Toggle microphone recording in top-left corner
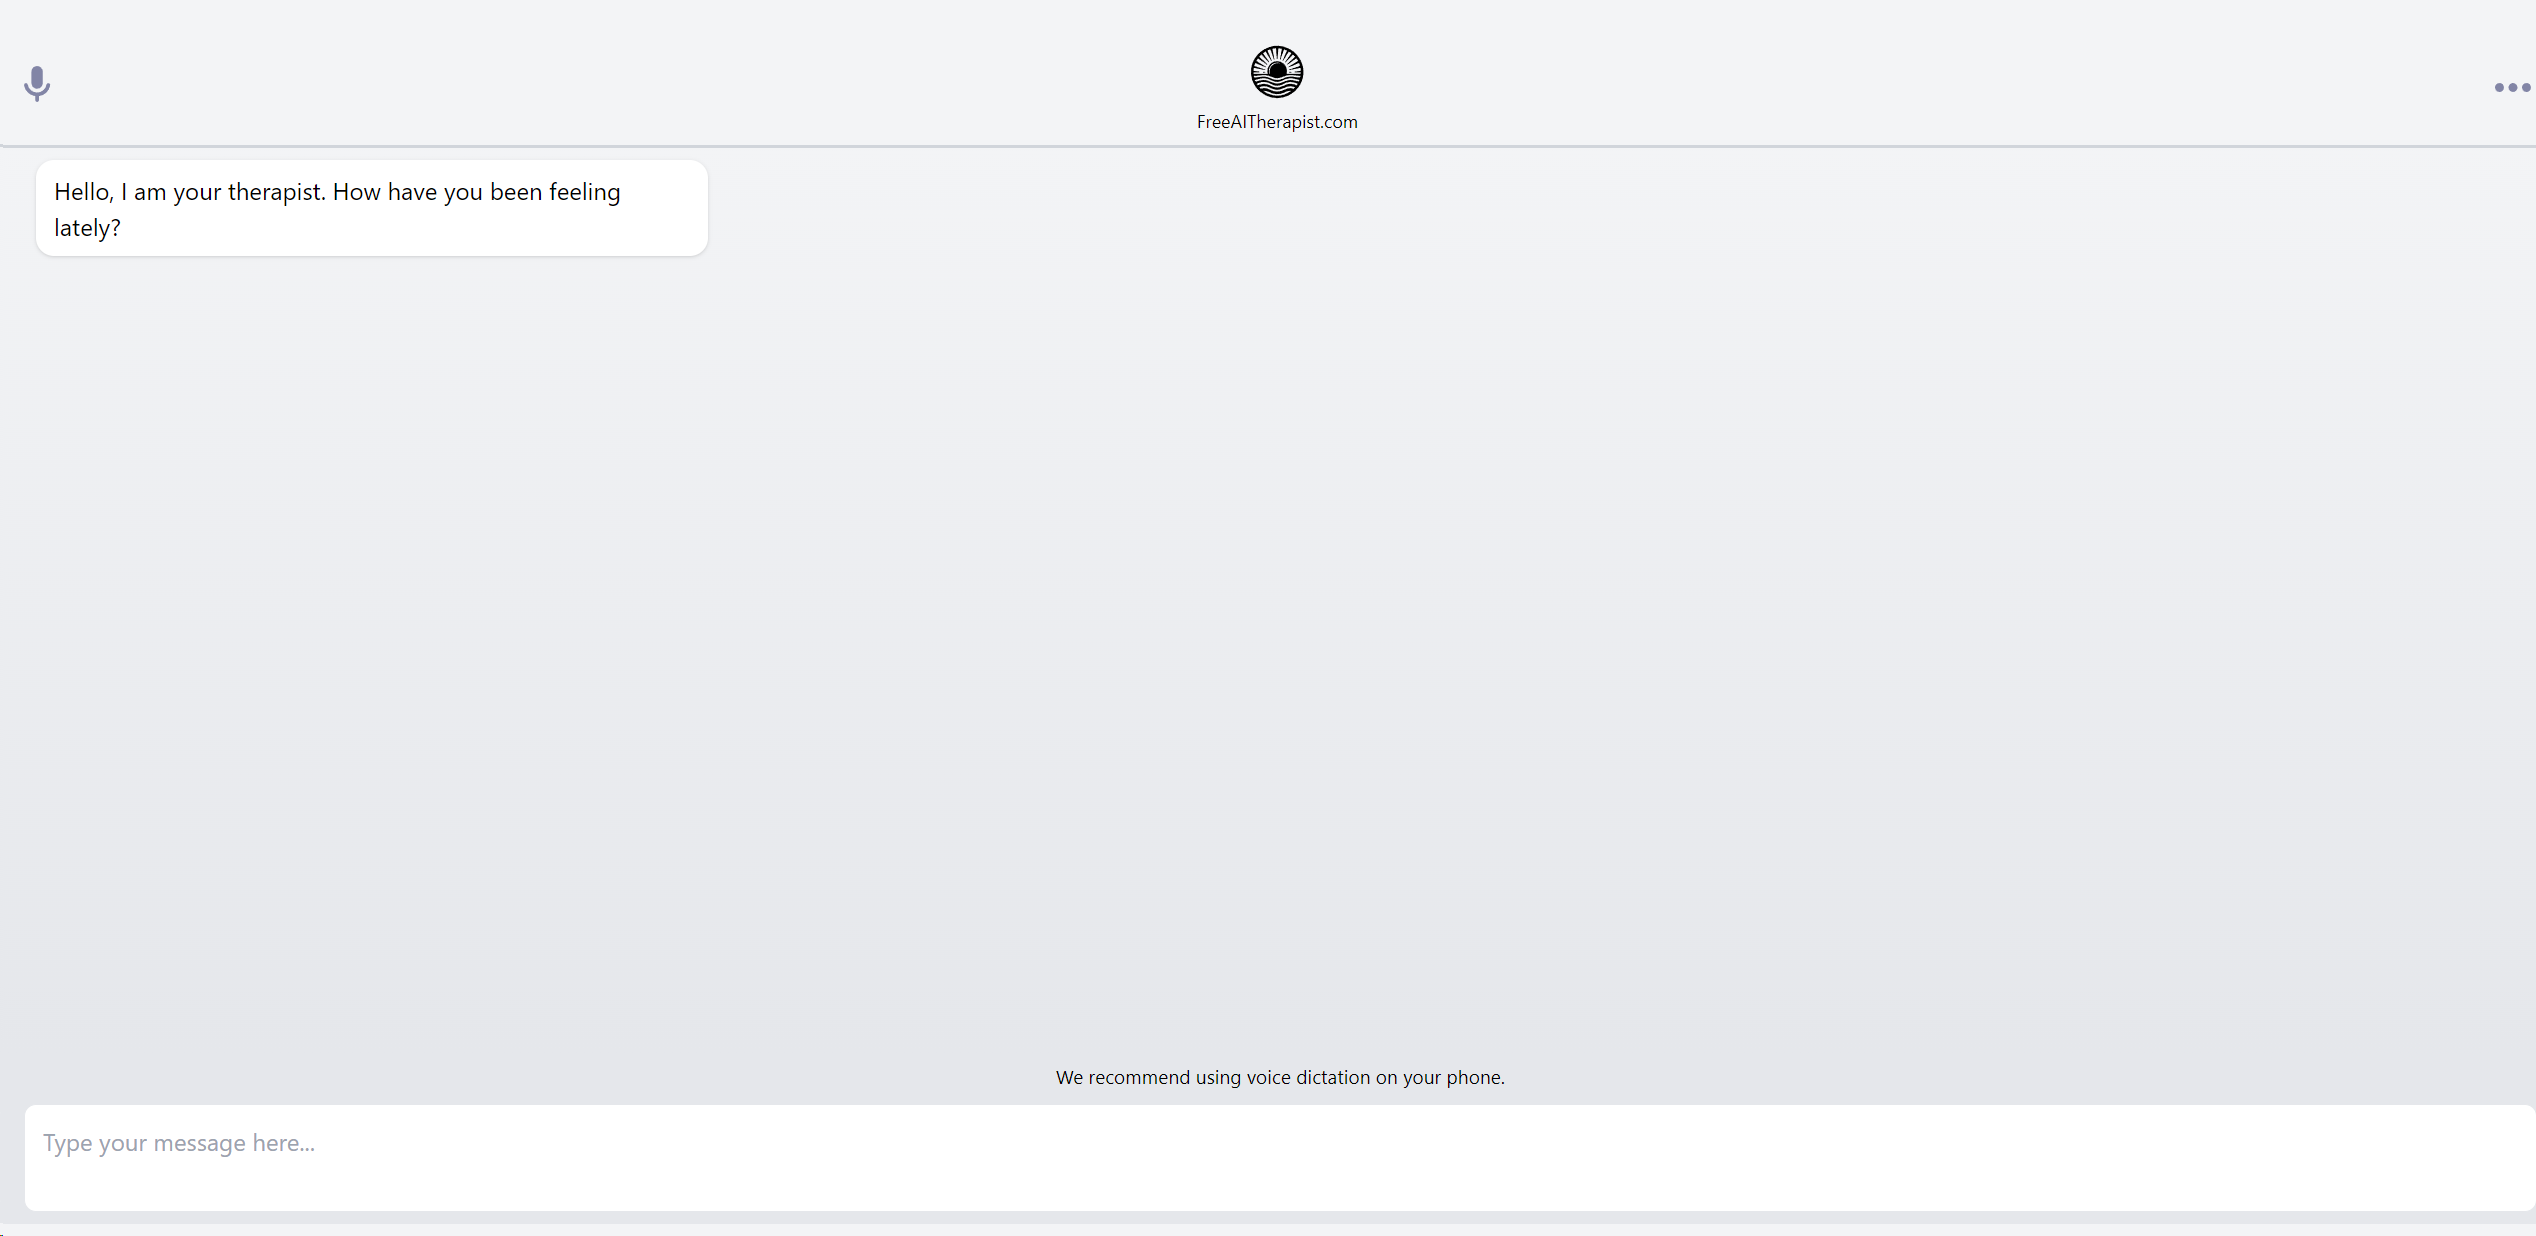This screenshot has height=1236, width=2536. [37, 83]
